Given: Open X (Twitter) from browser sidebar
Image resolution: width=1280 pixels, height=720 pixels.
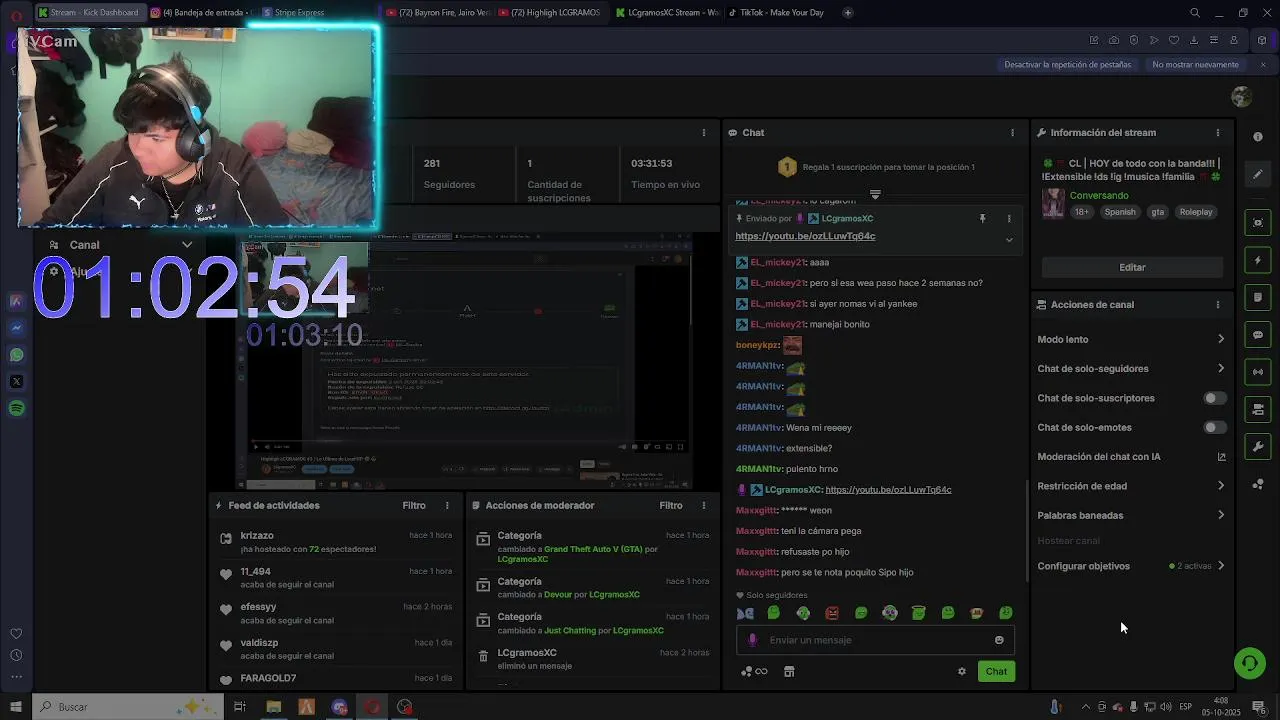Looking at the screenshot, I should coord(16,381).
